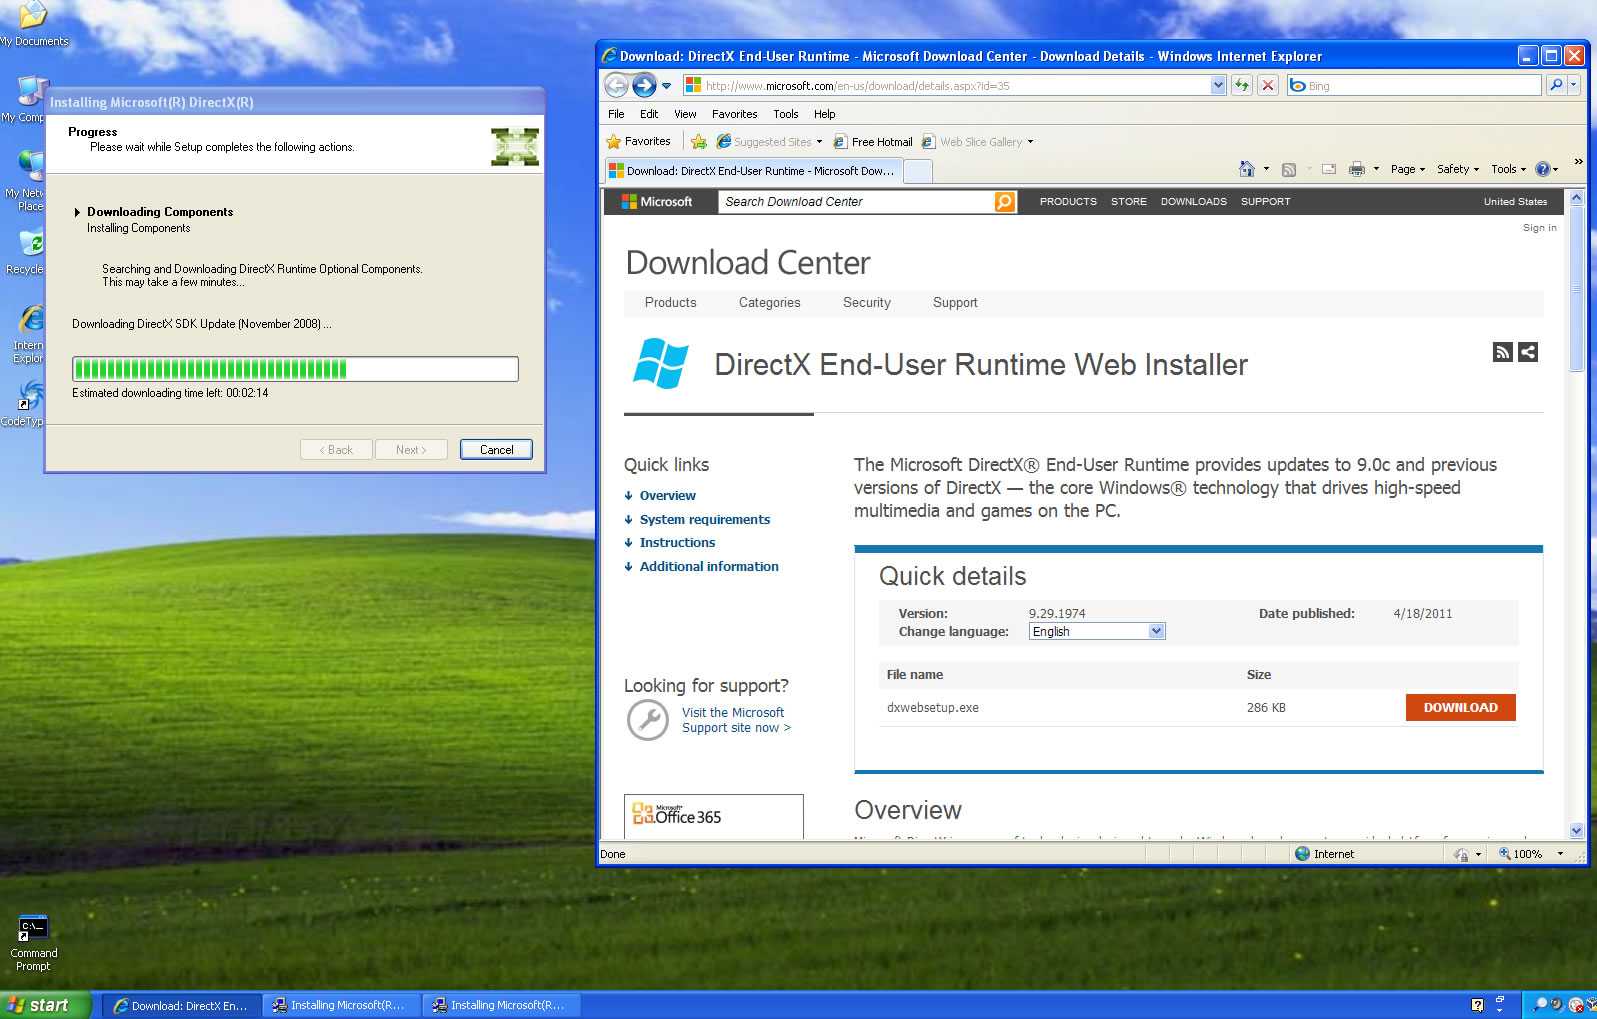
Task: Click Add to Favorites Bar star icon
Action: [699, 141]
